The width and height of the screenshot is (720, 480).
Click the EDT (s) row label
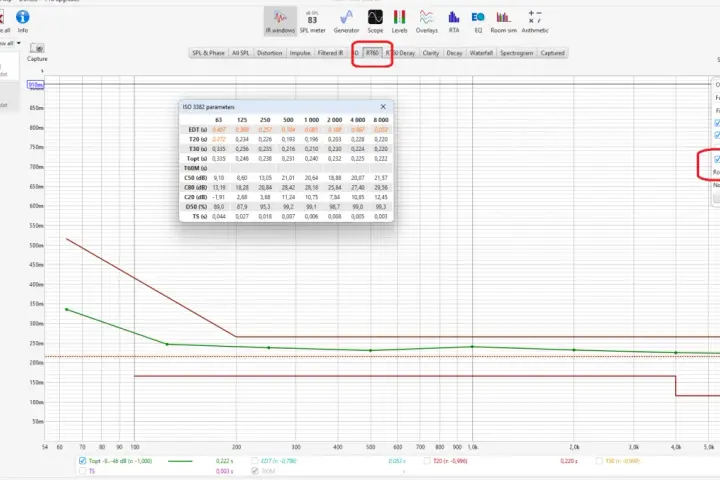[198, 130]
